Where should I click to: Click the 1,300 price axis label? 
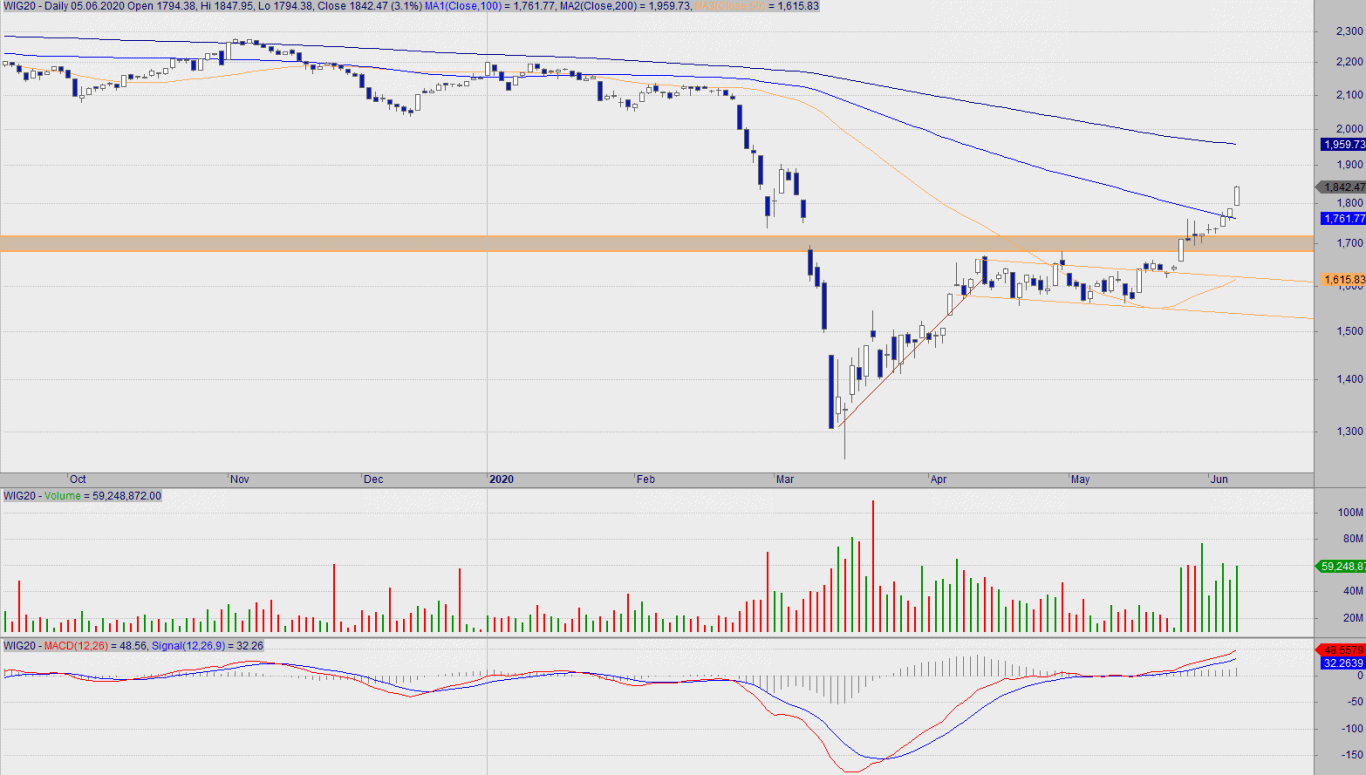point(1349,431)
